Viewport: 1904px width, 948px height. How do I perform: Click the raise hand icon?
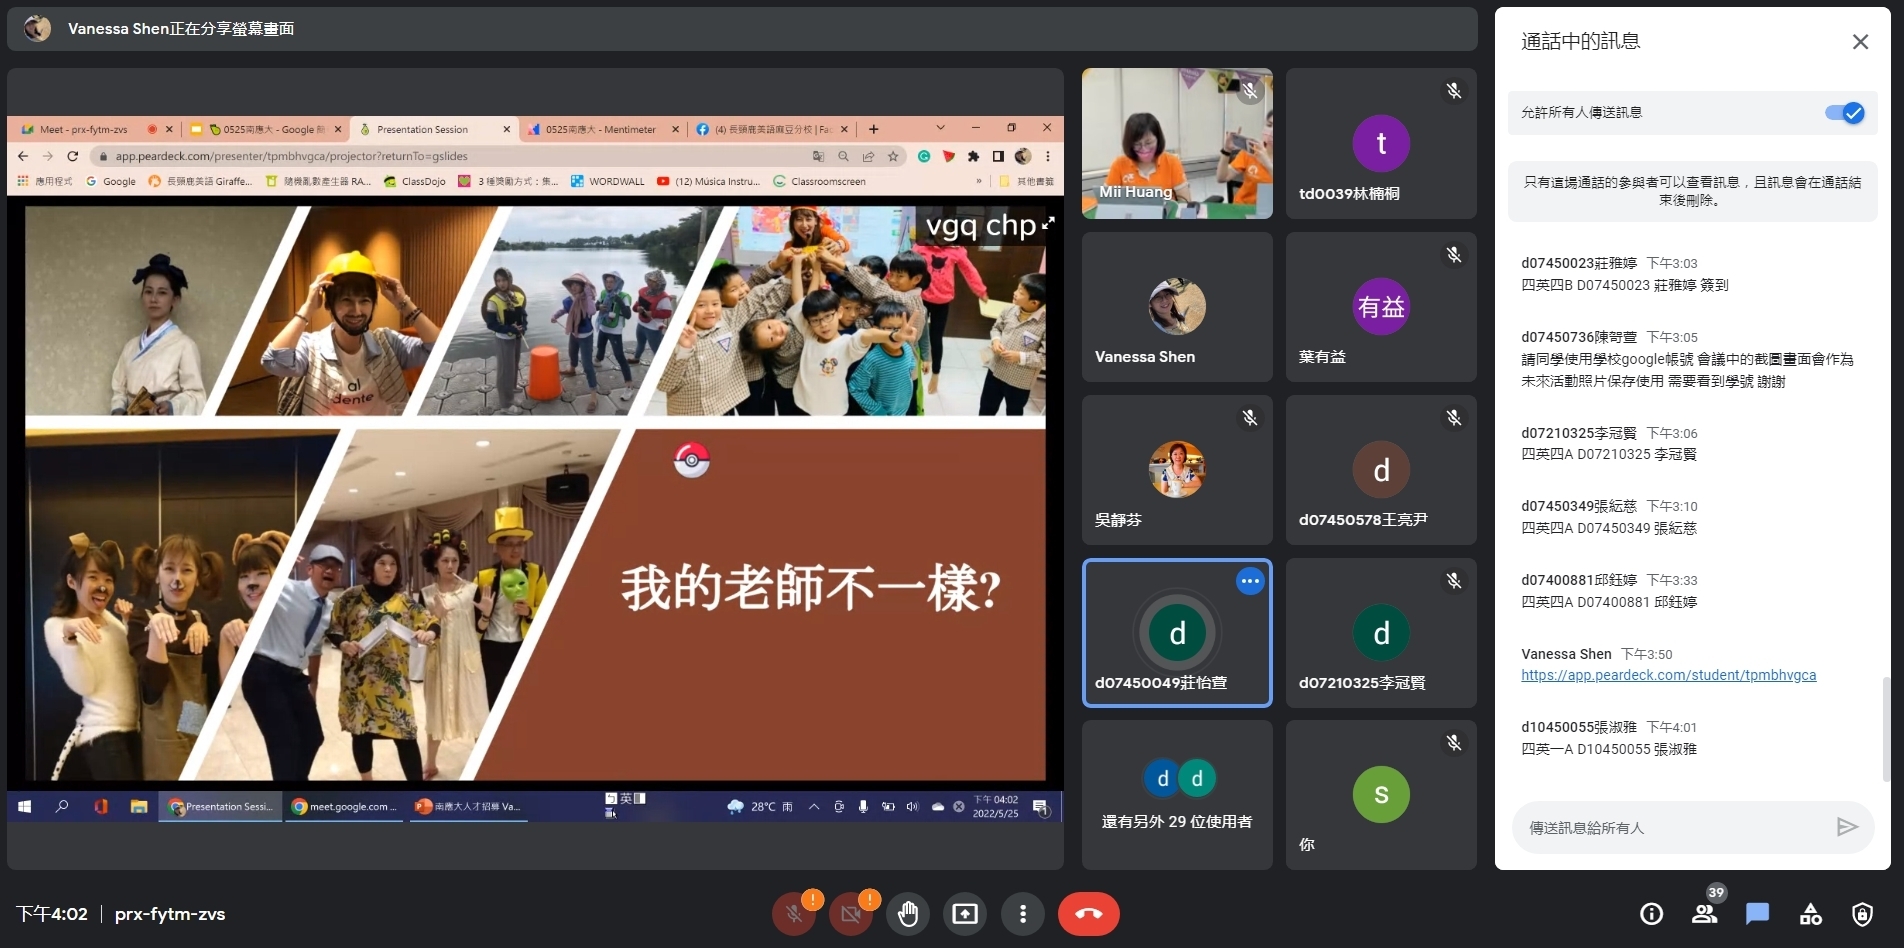pyautogui.click(x=908, y=914)
